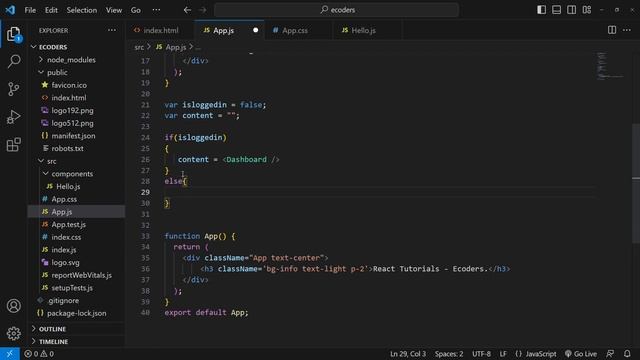Viewport: 640px width, 360px height.
Task: Split the editor to the right
Action: [x=612, y=30]
